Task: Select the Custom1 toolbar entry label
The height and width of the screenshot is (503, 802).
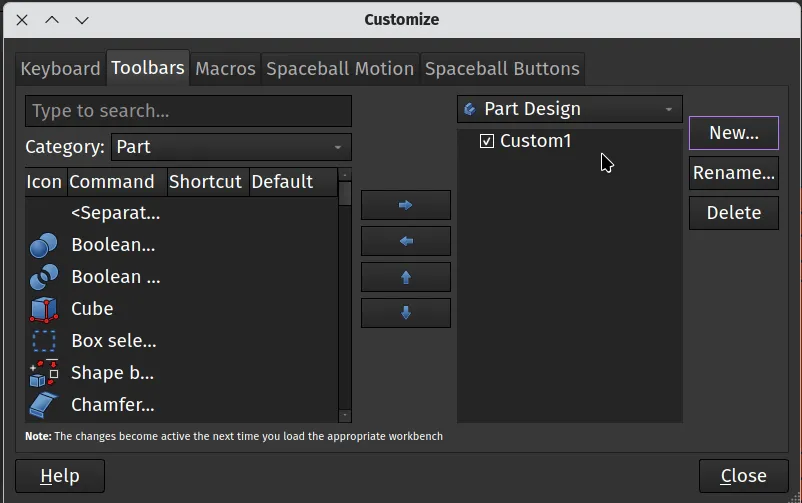Action: (x=536, y=141)
